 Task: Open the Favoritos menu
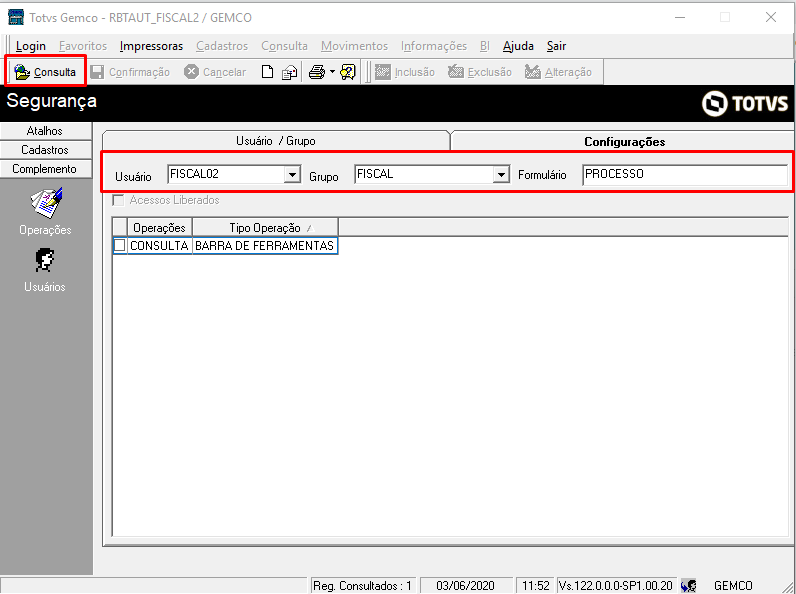[83, 46]
